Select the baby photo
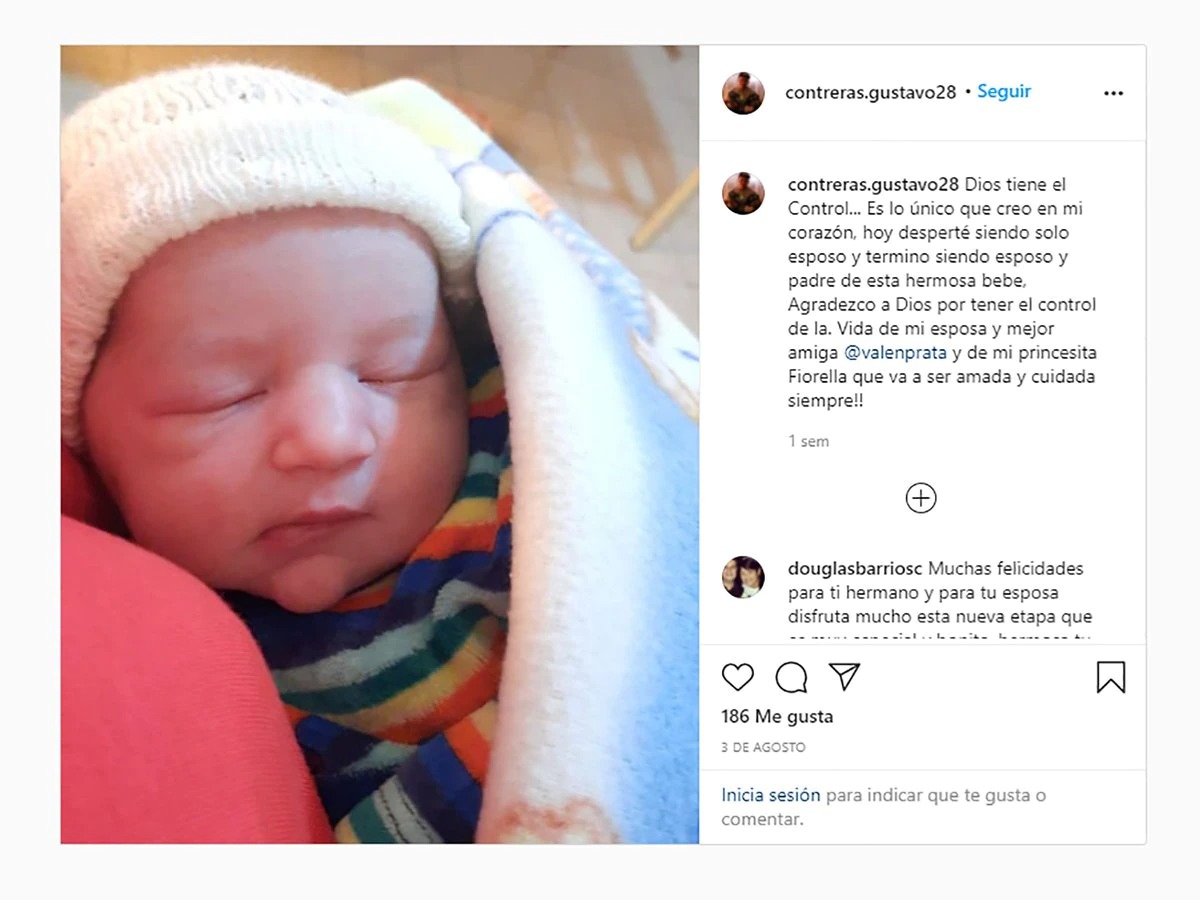Screen dimensions: 1200x900 pyautogui.click(x=380, y=444)
